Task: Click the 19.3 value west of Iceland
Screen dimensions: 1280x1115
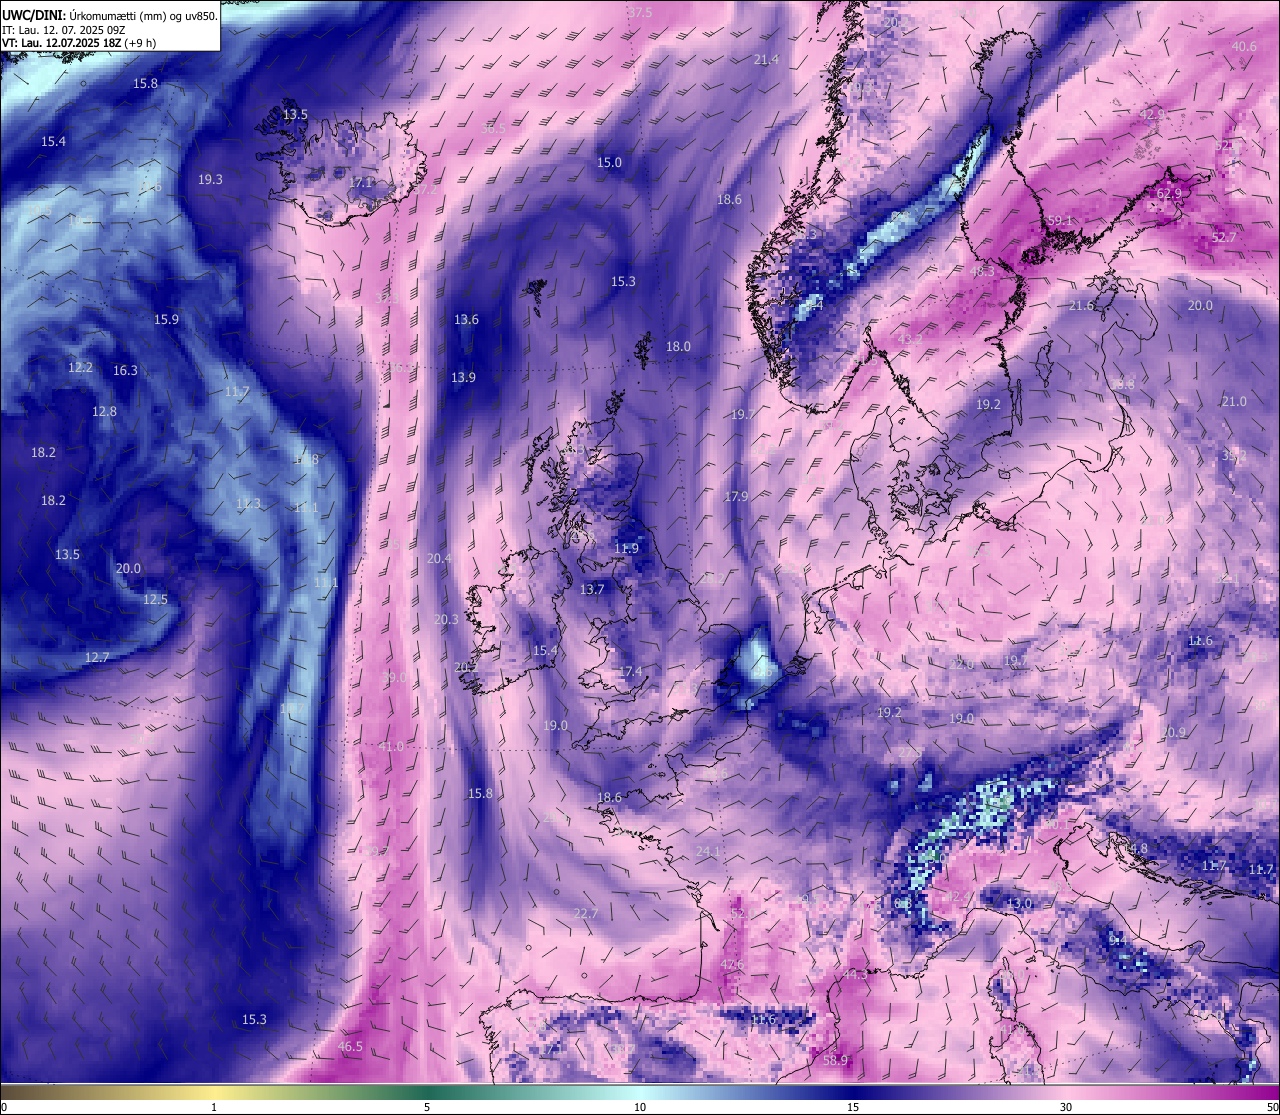Action: coord(210,180)
